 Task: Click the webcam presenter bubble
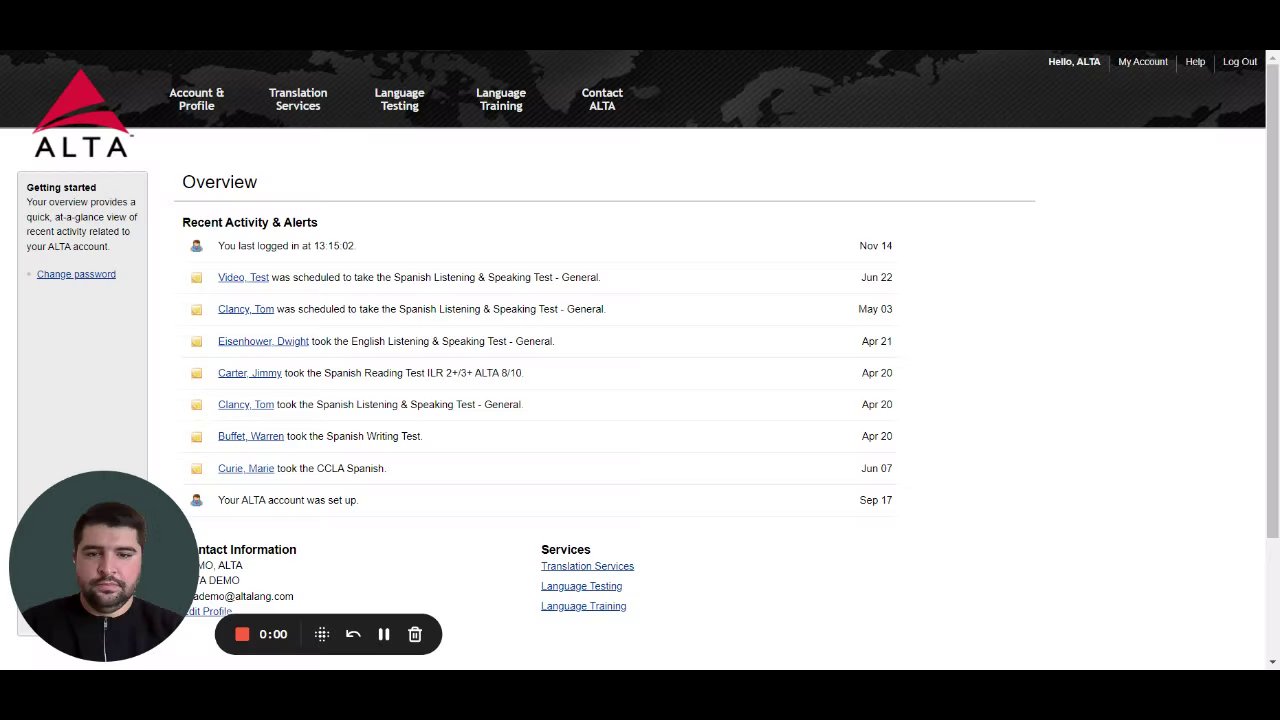[x=104, y=566]
